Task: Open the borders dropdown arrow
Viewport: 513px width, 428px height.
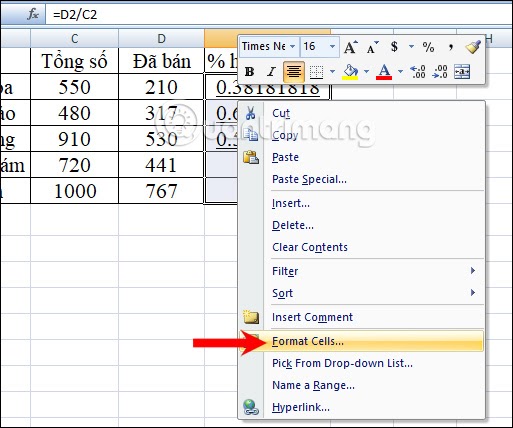Action: coord(332,71)
